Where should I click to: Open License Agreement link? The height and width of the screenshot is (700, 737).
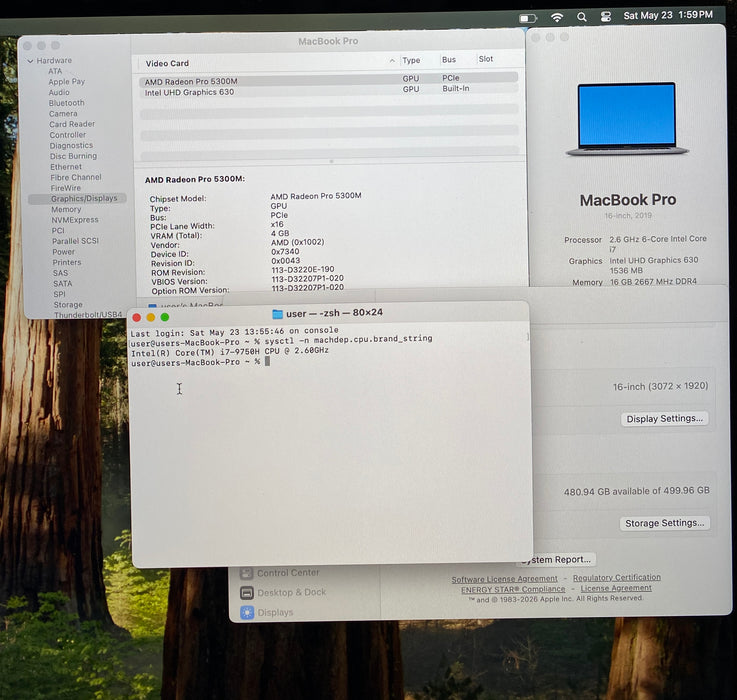(x=616, y=588)
